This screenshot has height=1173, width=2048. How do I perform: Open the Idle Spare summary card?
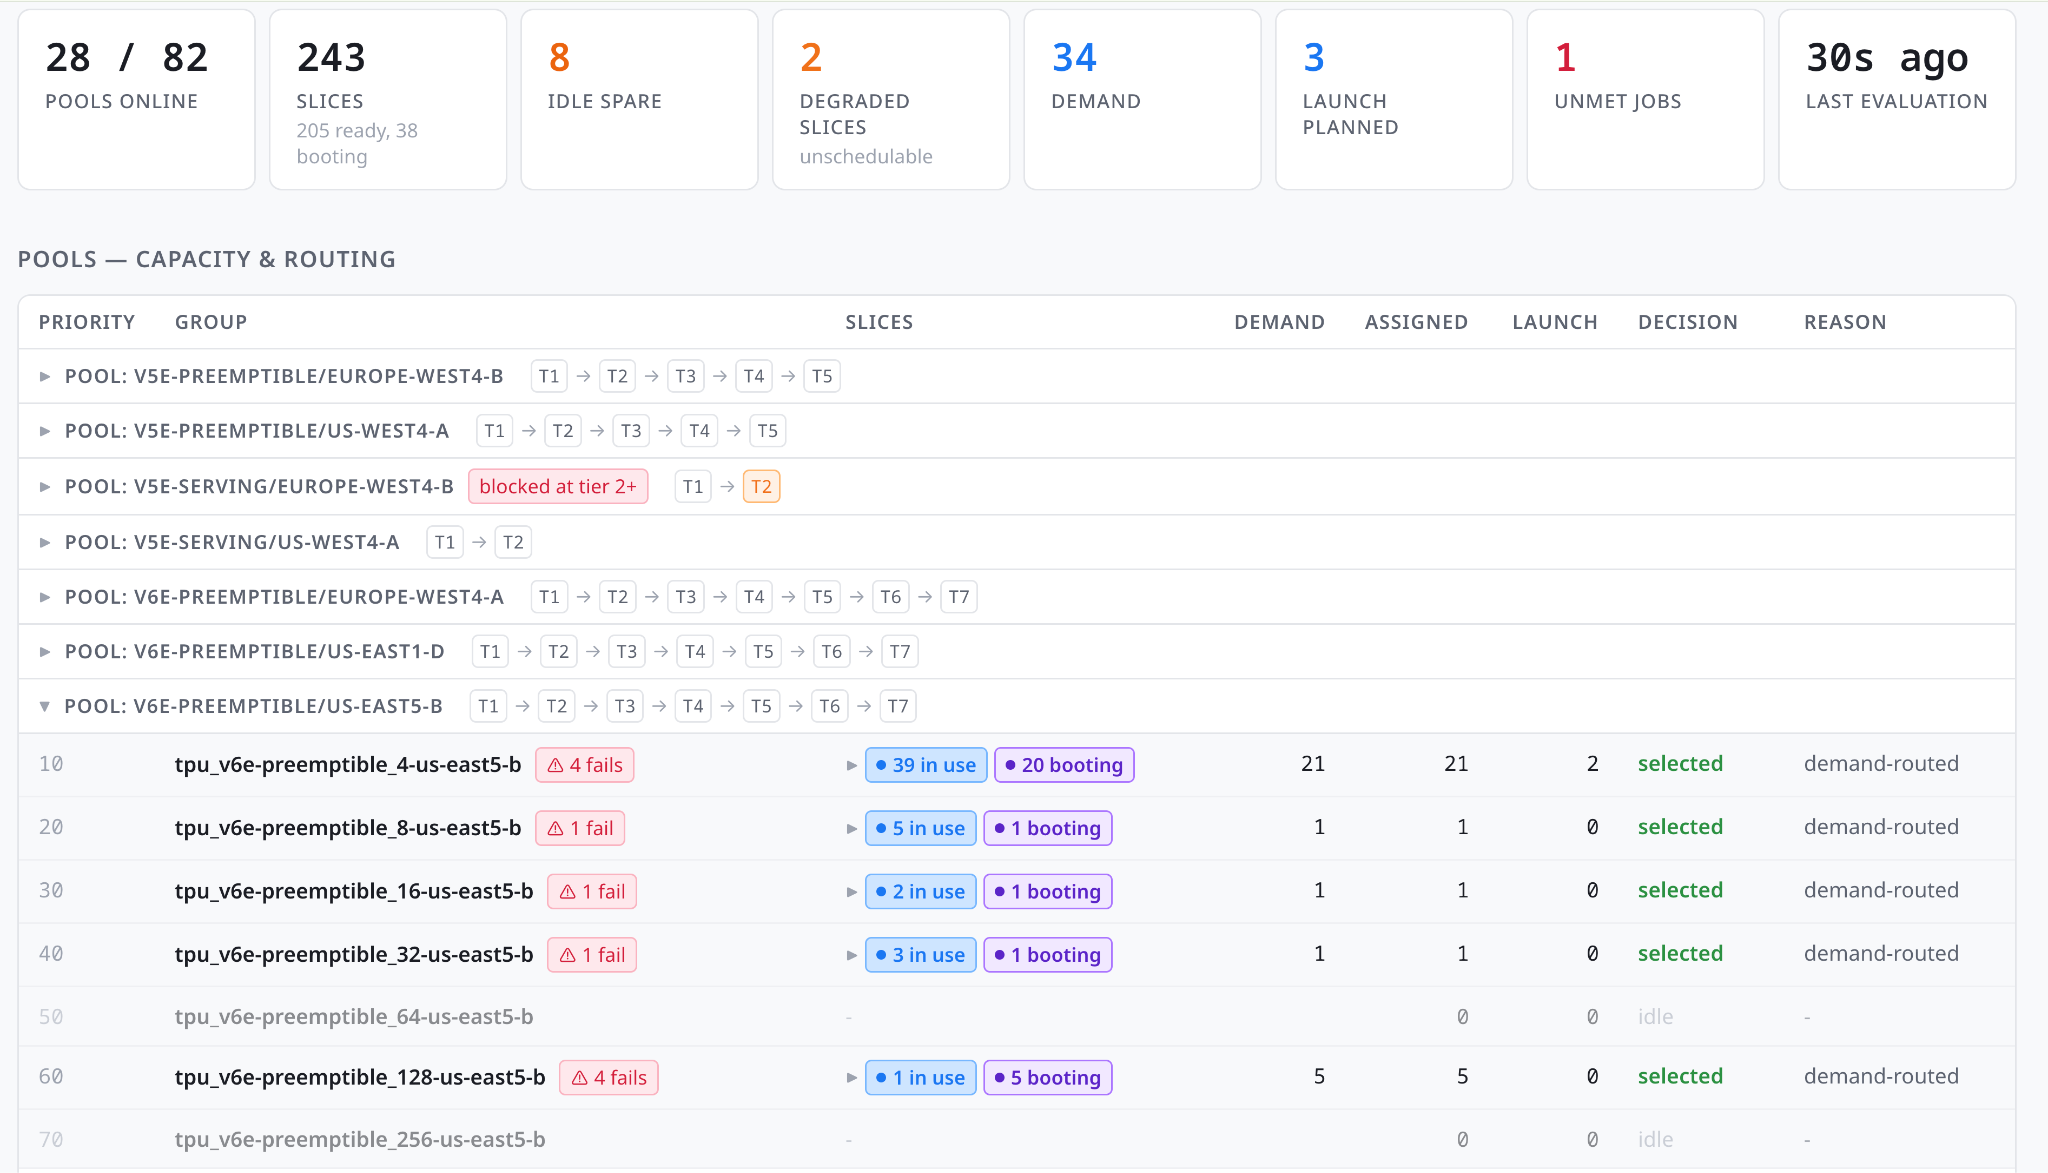[640, 100]
